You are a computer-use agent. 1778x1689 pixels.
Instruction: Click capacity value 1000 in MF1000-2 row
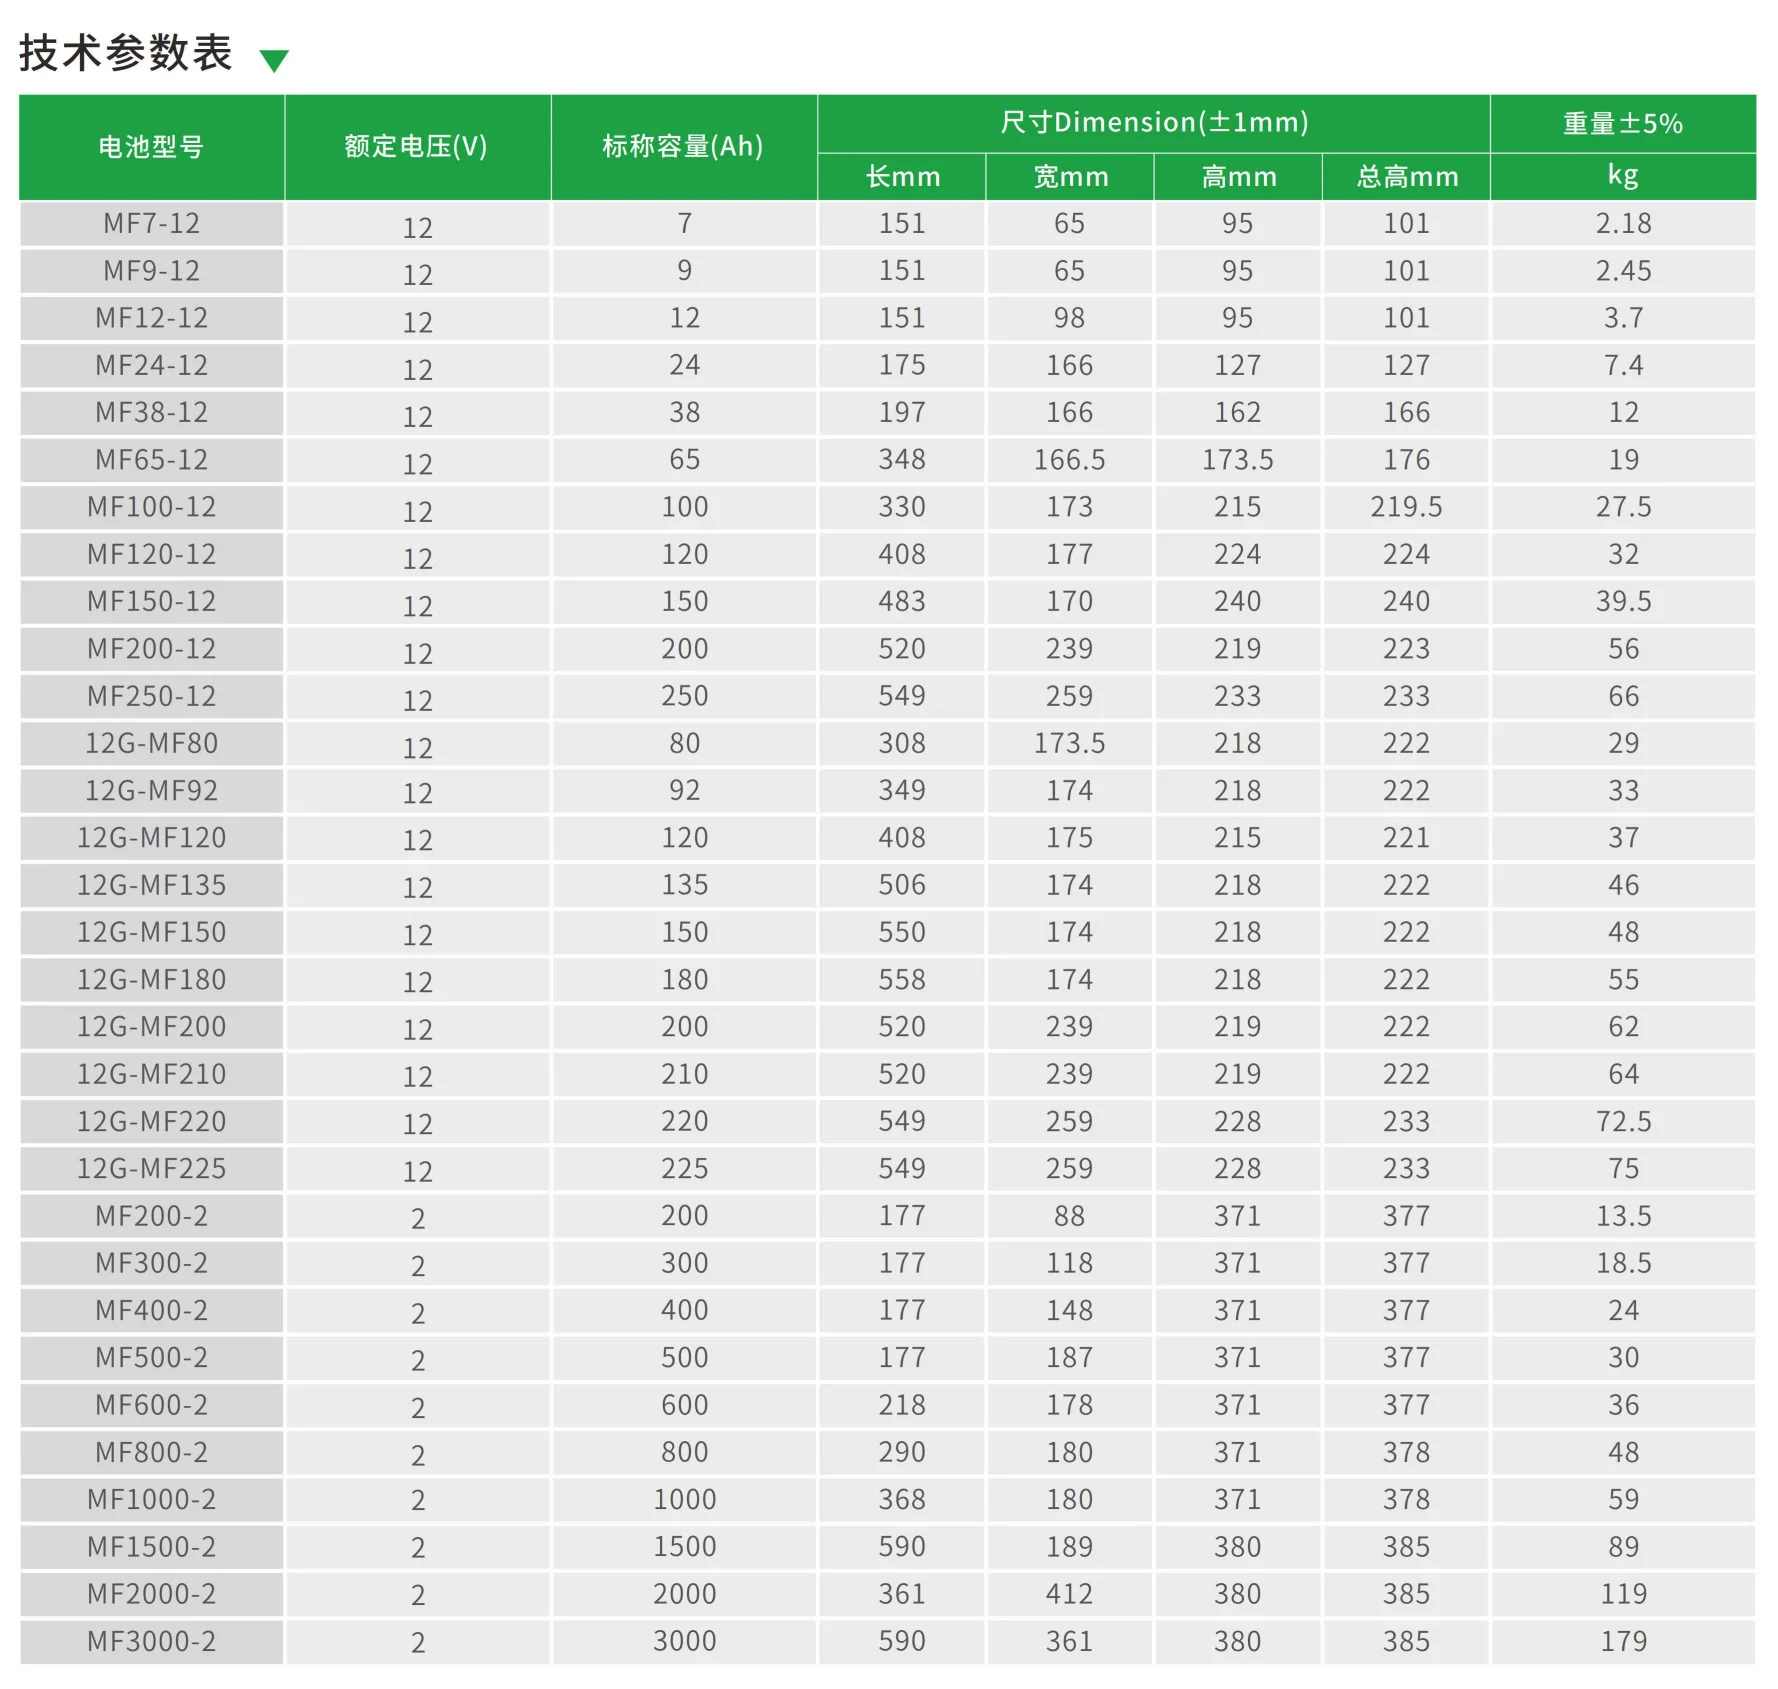pos(684,1499)
